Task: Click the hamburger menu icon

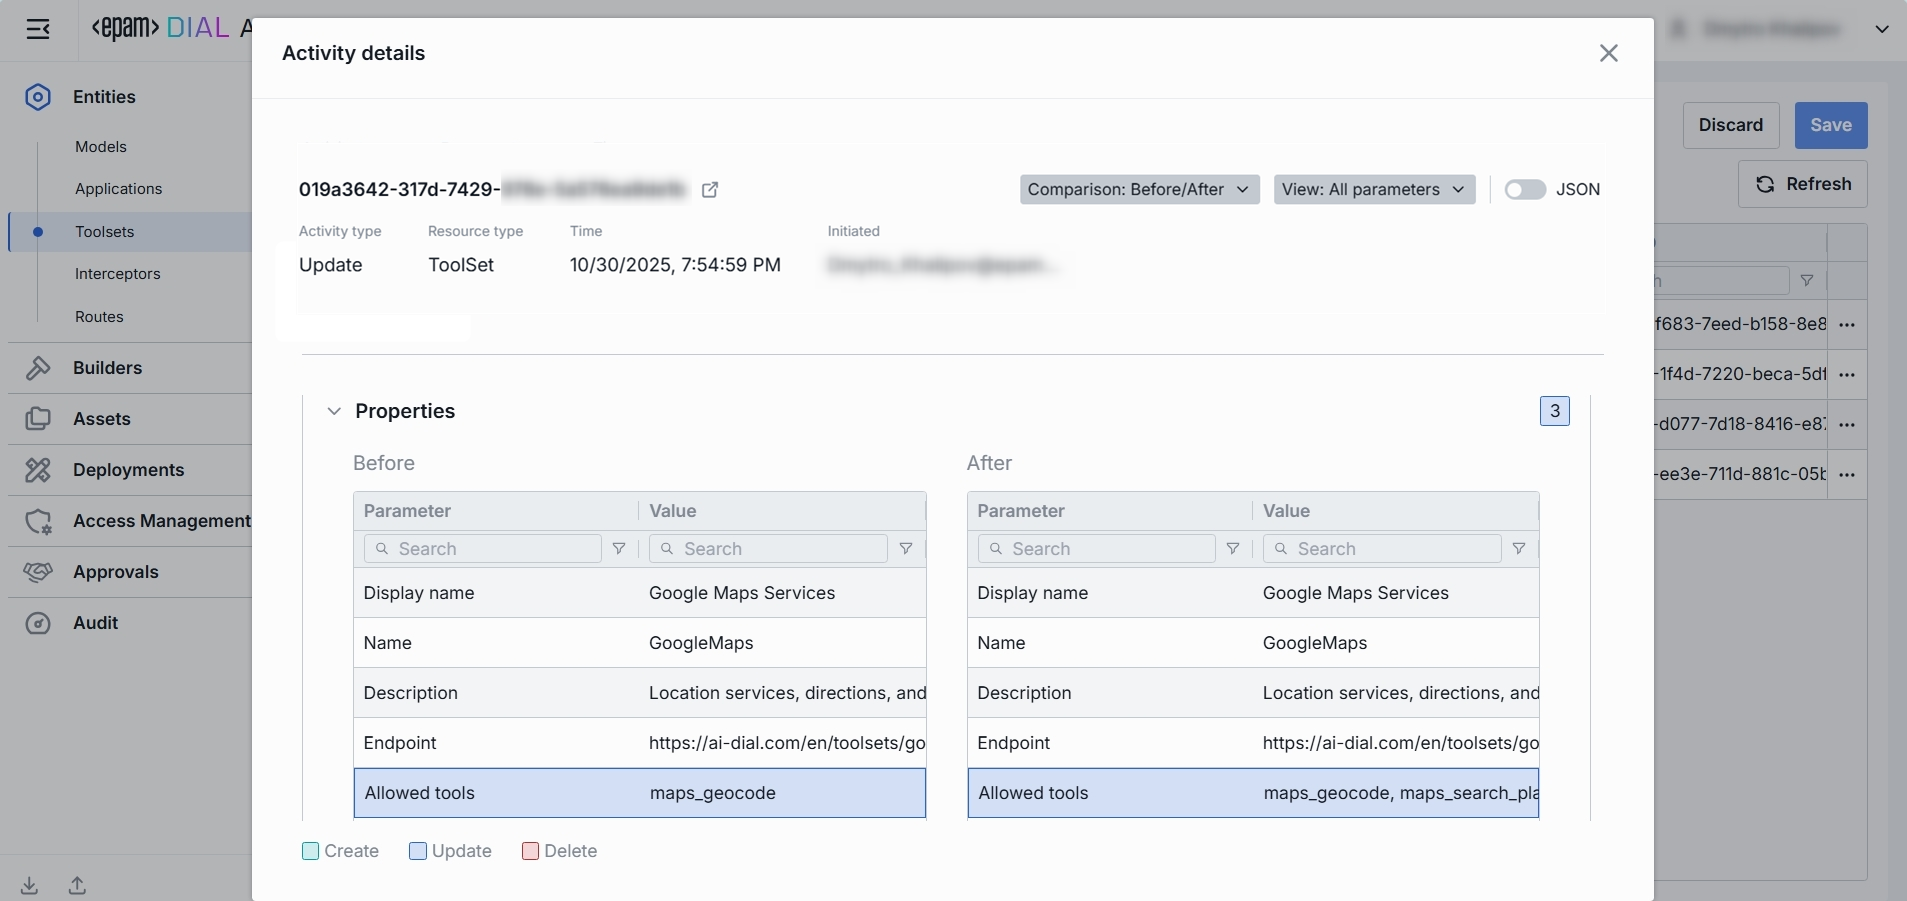Action: coord(38,29)
